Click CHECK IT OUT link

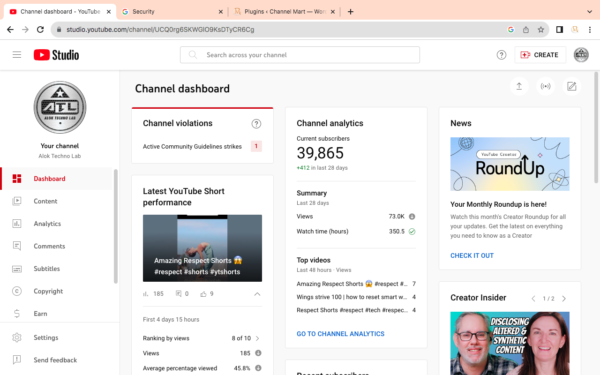click(472, 256)
